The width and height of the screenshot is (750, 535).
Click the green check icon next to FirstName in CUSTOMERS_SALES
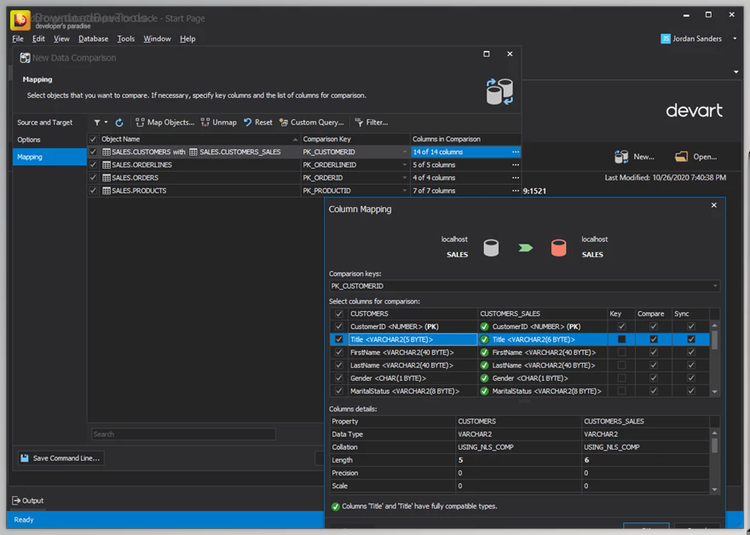click(x=485, y=353)
